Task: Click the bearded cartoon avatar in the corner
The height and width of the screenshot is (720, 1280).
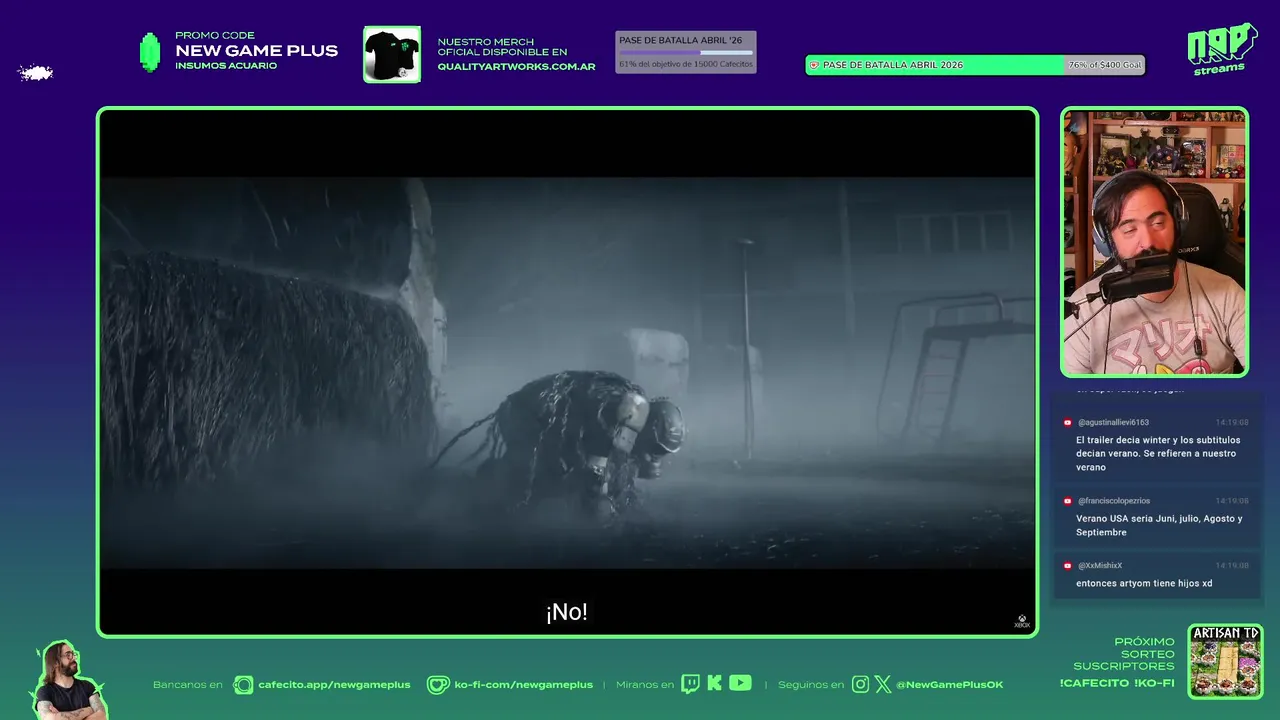Action: 68,680
